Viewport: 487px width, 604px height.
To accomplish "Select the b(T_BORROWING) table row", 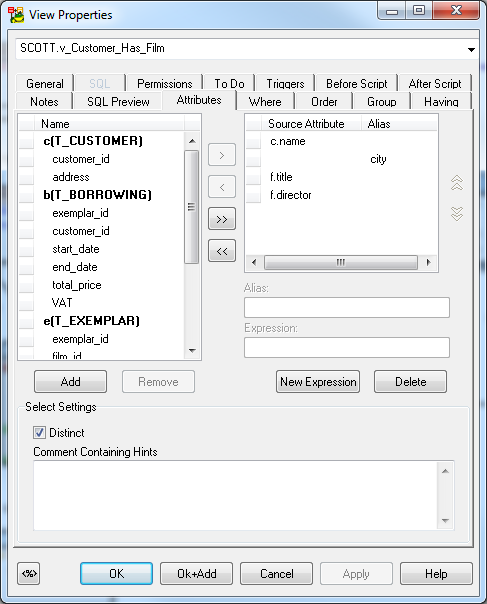I will (x=102, y=195).
